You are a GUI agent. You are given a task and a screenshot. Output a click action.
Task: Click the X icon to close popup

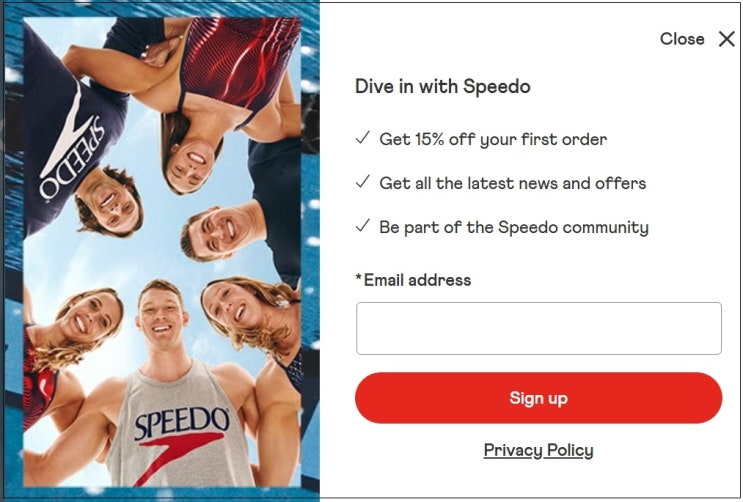pos(726,39)
